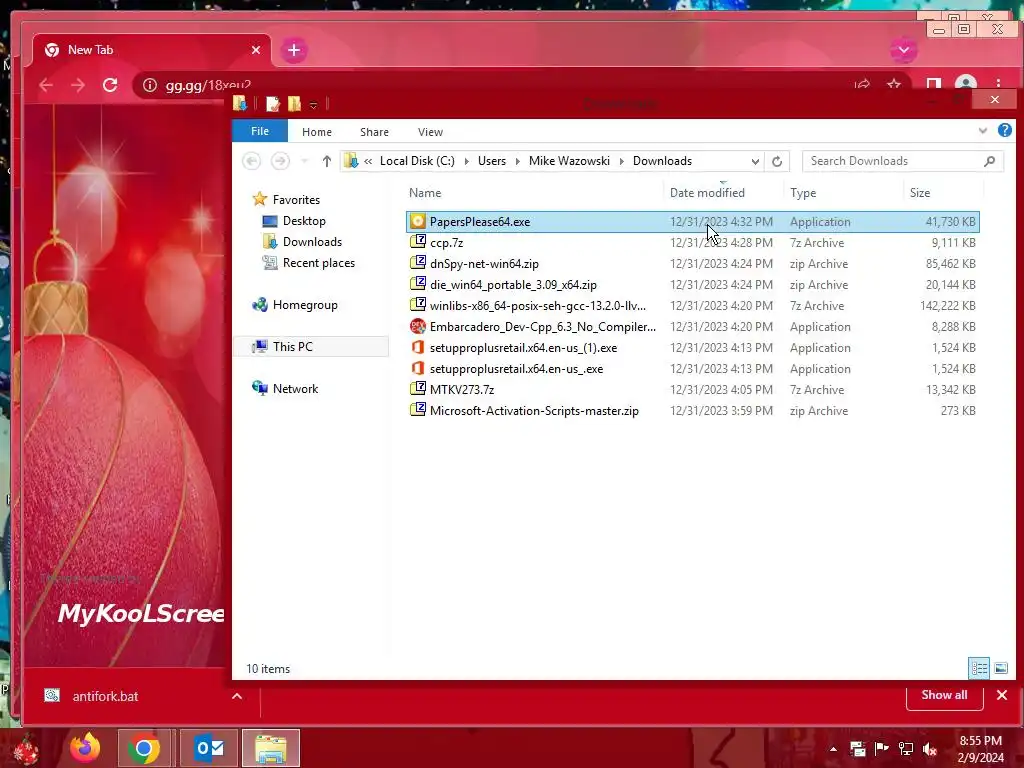
Task: Open Network in the navigation pane
Action: click(295, 389)
